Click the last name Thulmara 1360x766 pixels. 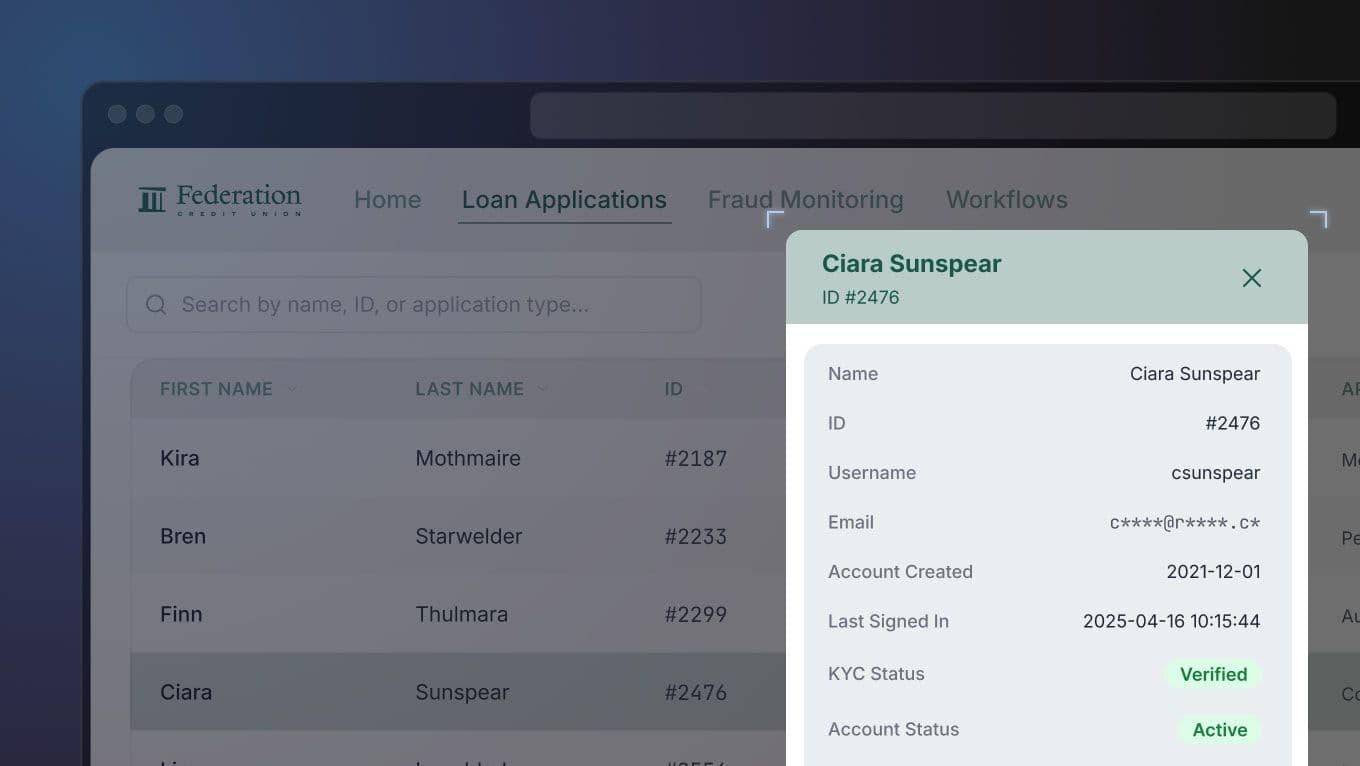[x=462, y=614]
